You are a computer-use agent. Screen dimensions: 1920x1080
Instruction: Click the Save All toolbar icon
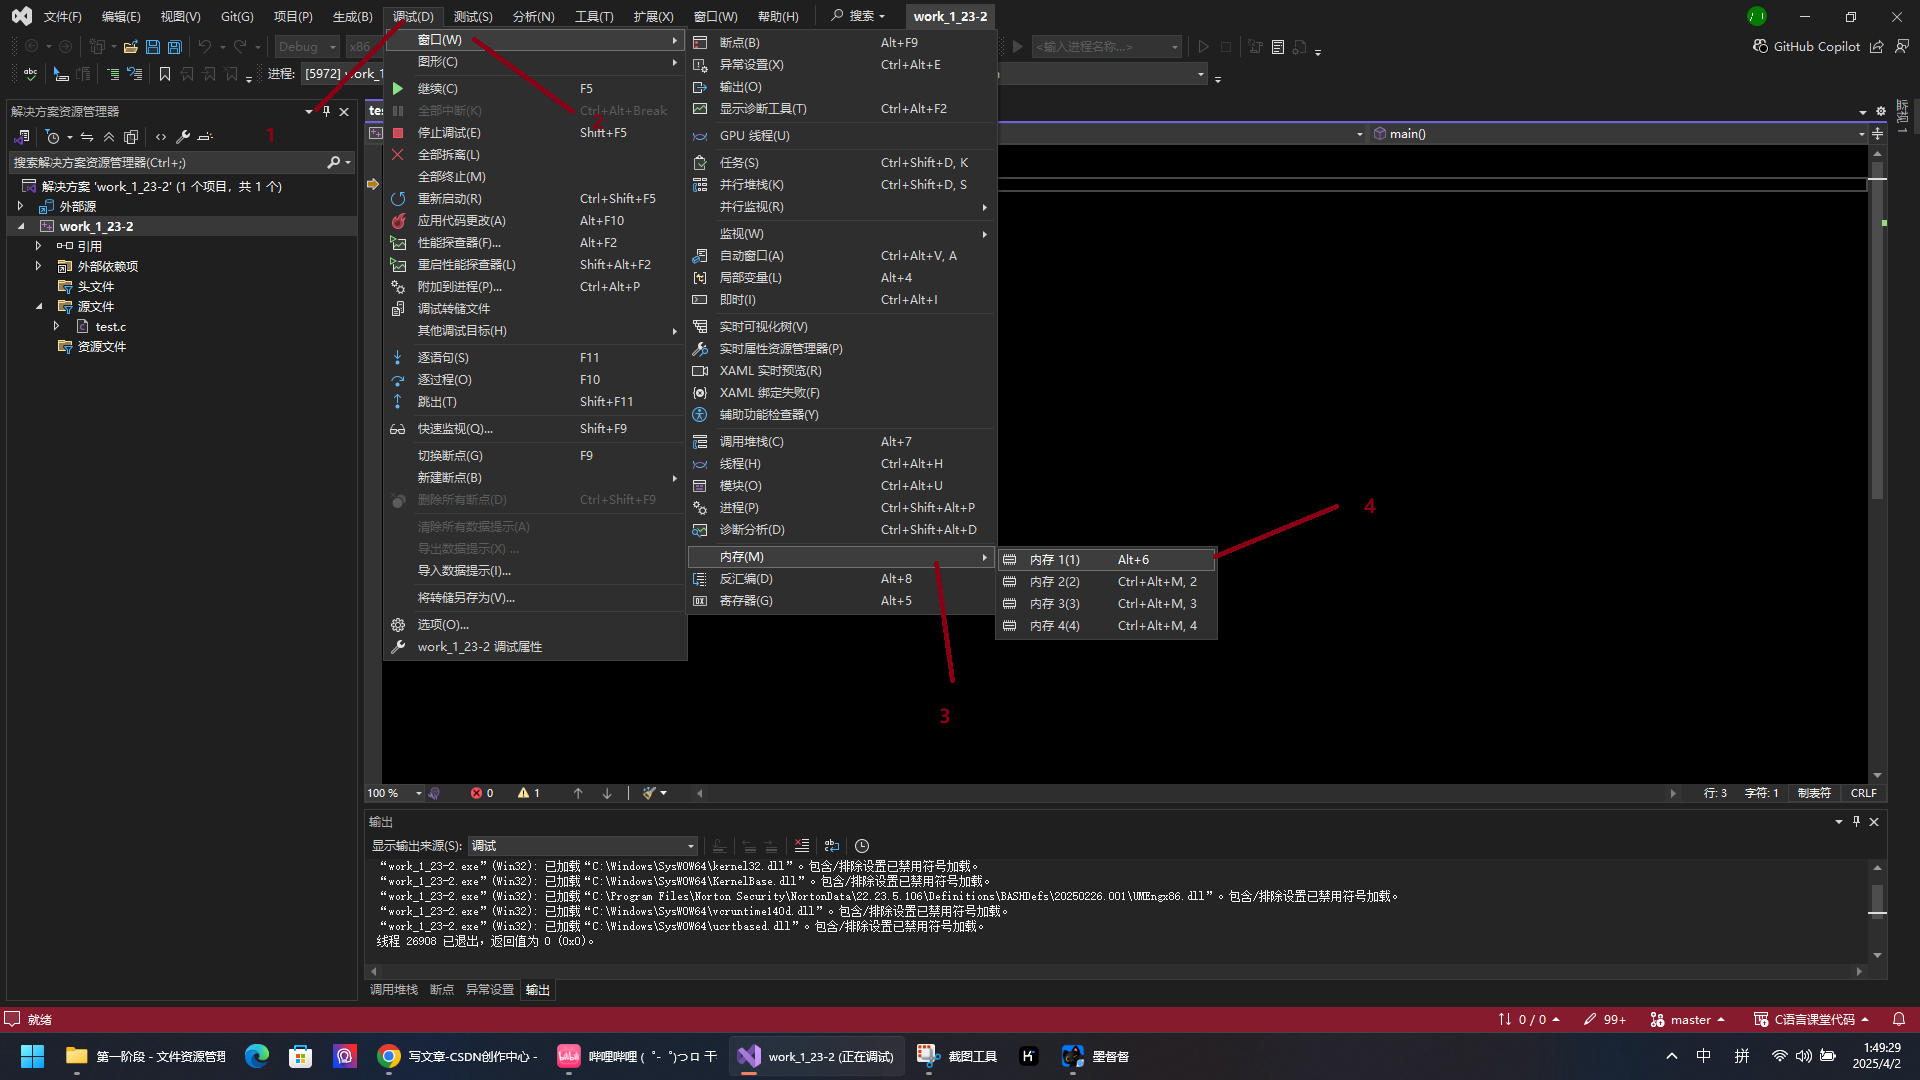[175, 46]
